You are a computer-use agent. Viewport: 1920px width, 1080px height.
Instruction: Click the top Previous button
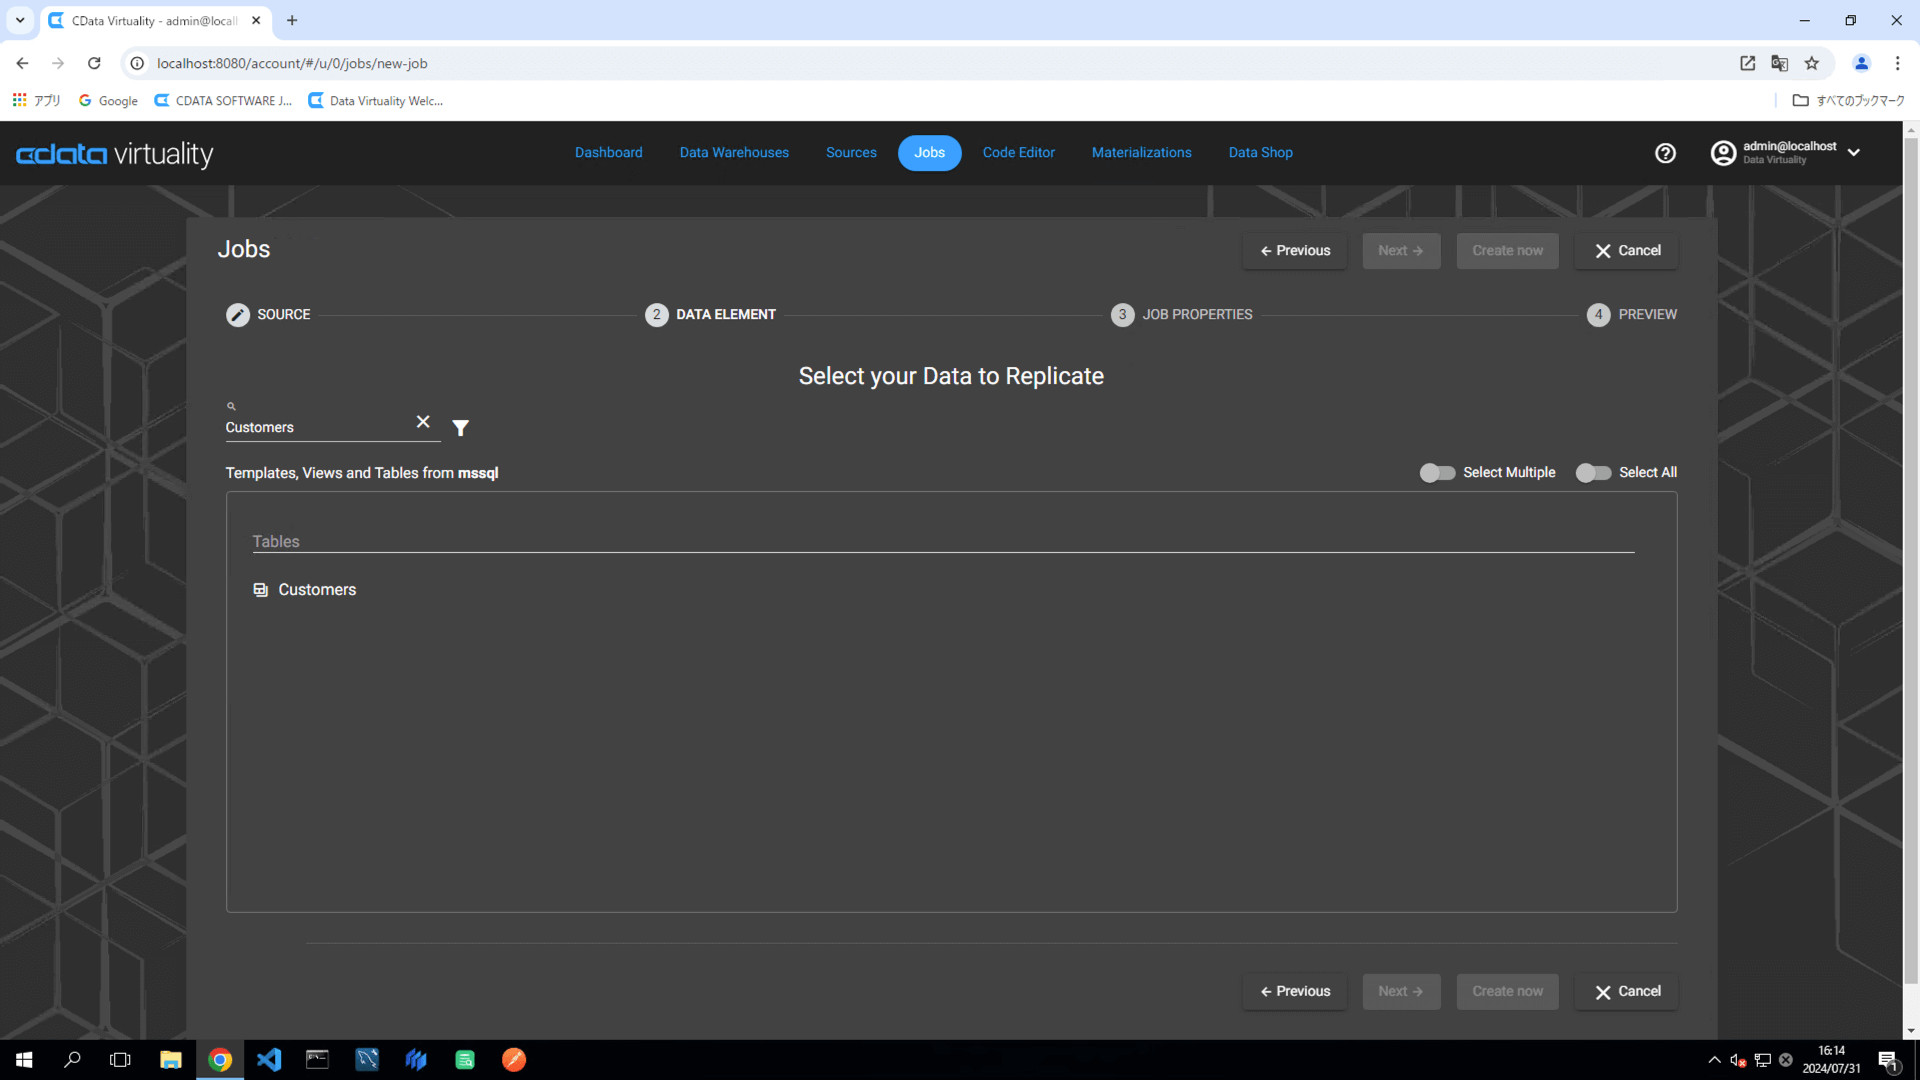[x=1295, y=251]
